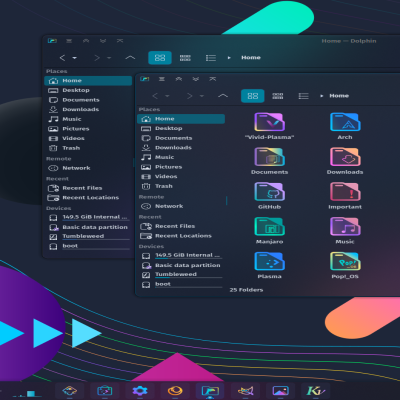Open System Settings gear in the taskbar
Screen dimensions: 400x400
click(x=140, y=390)
